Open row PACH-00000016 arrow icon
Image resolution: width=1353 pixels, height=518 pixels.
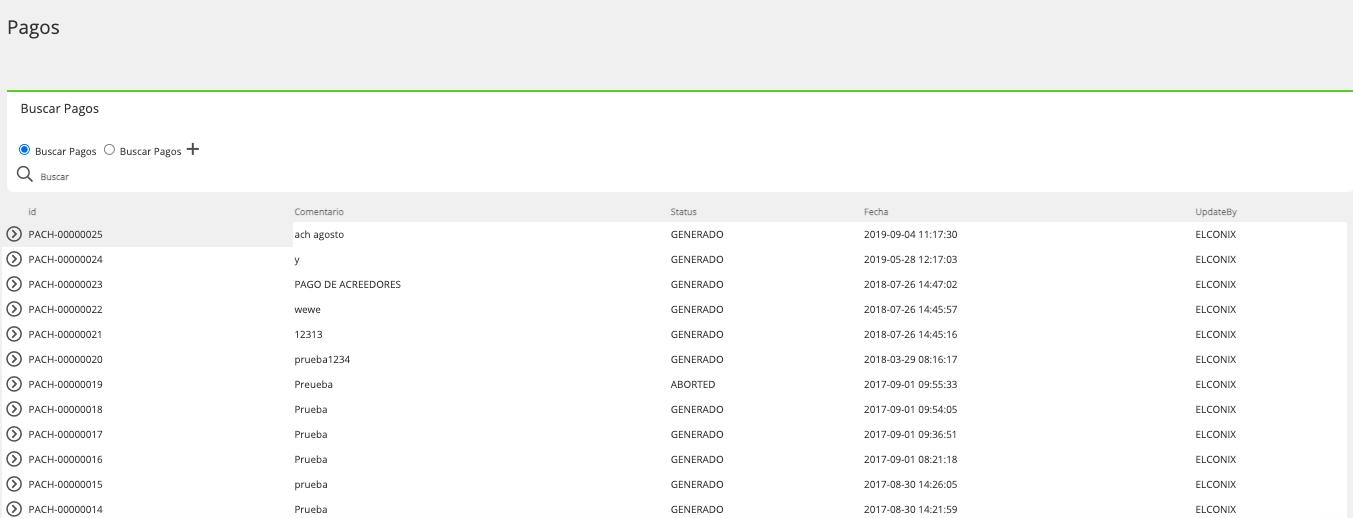coord(14,459)
